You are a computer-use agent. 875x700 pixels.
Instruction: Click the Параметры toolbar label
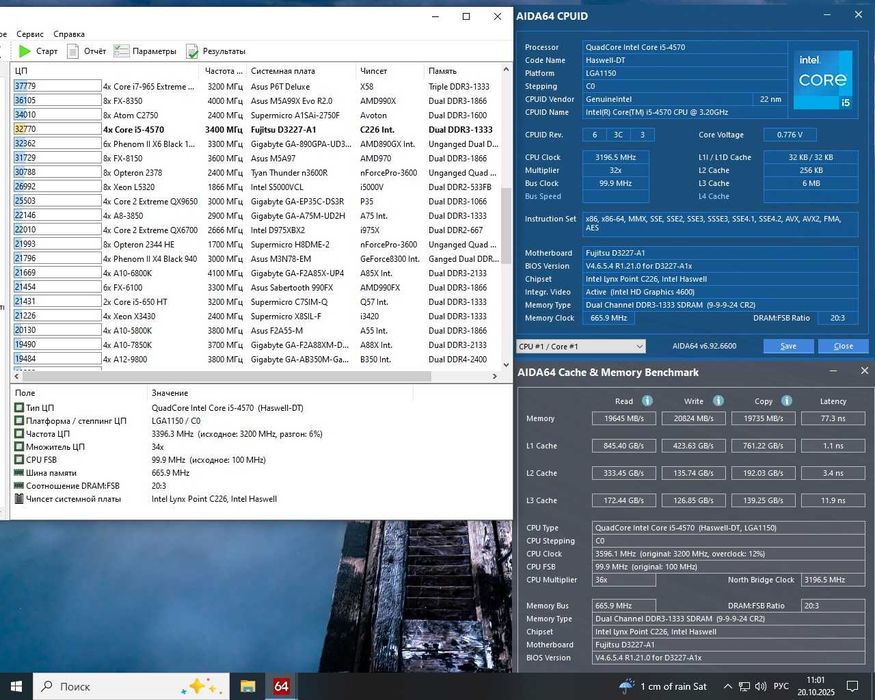155,51
